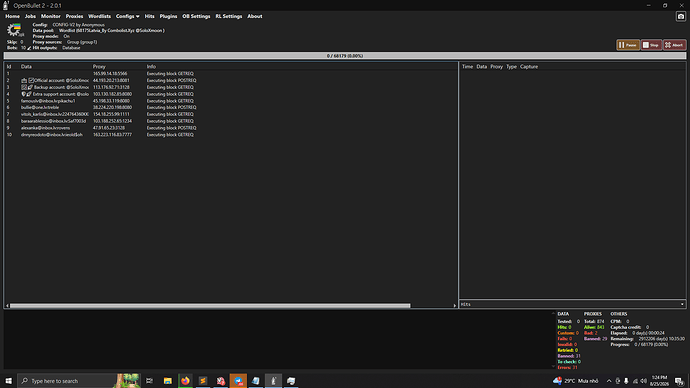This screenshot has width=690, height=388.
Task: Click the log panel scroll up arrow
Action: 553,314
